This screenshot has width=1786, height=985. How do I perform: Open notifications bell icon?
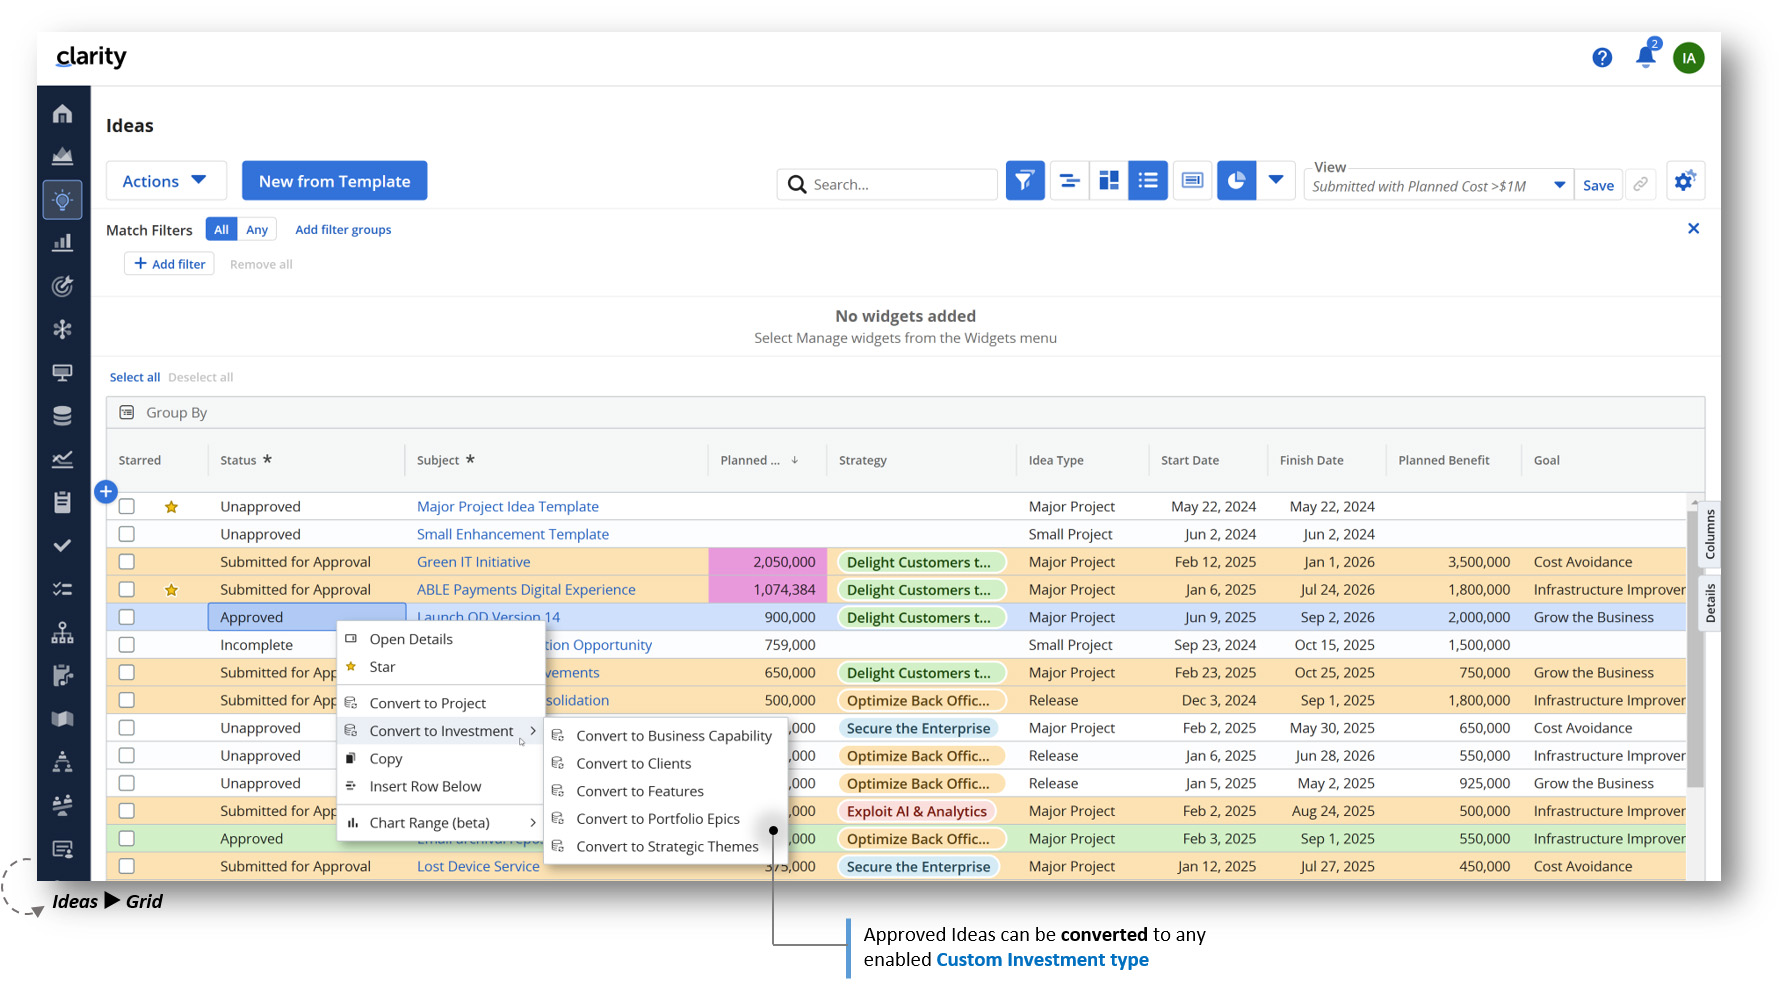[1645, 57]
